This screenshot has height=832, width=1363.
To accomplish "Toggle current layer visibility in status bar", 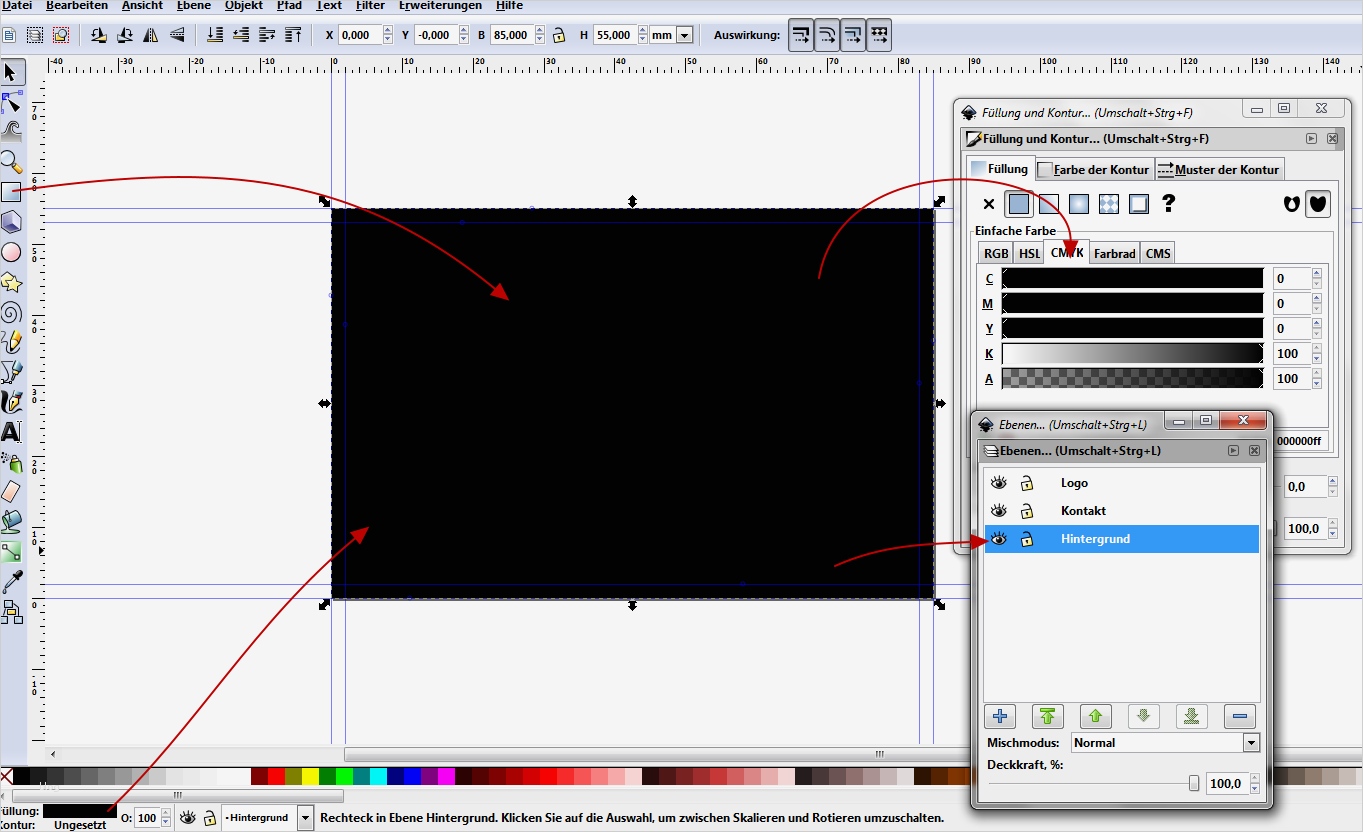I will tap(187, 818).
